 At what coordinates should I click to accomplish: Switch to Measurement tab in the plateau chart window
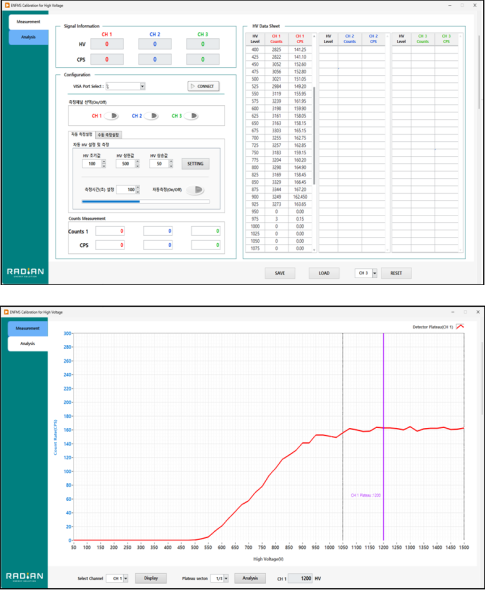pos(27,328)
